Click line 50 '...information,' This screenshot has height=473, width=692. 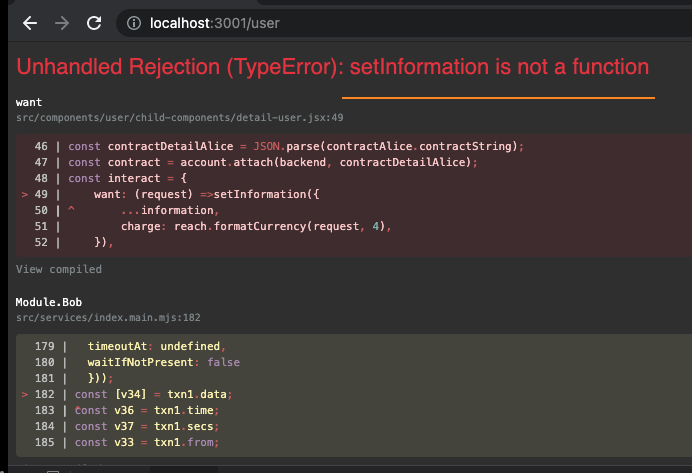[x=127, y=210]
